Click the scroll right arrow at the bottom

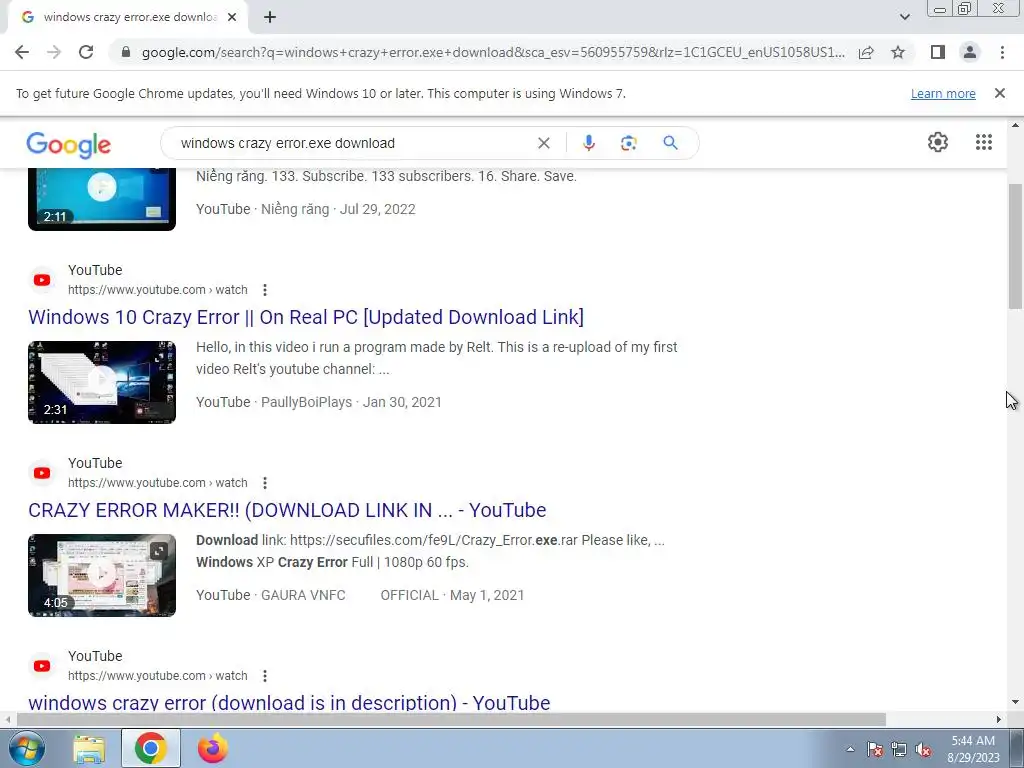point(999,720)
